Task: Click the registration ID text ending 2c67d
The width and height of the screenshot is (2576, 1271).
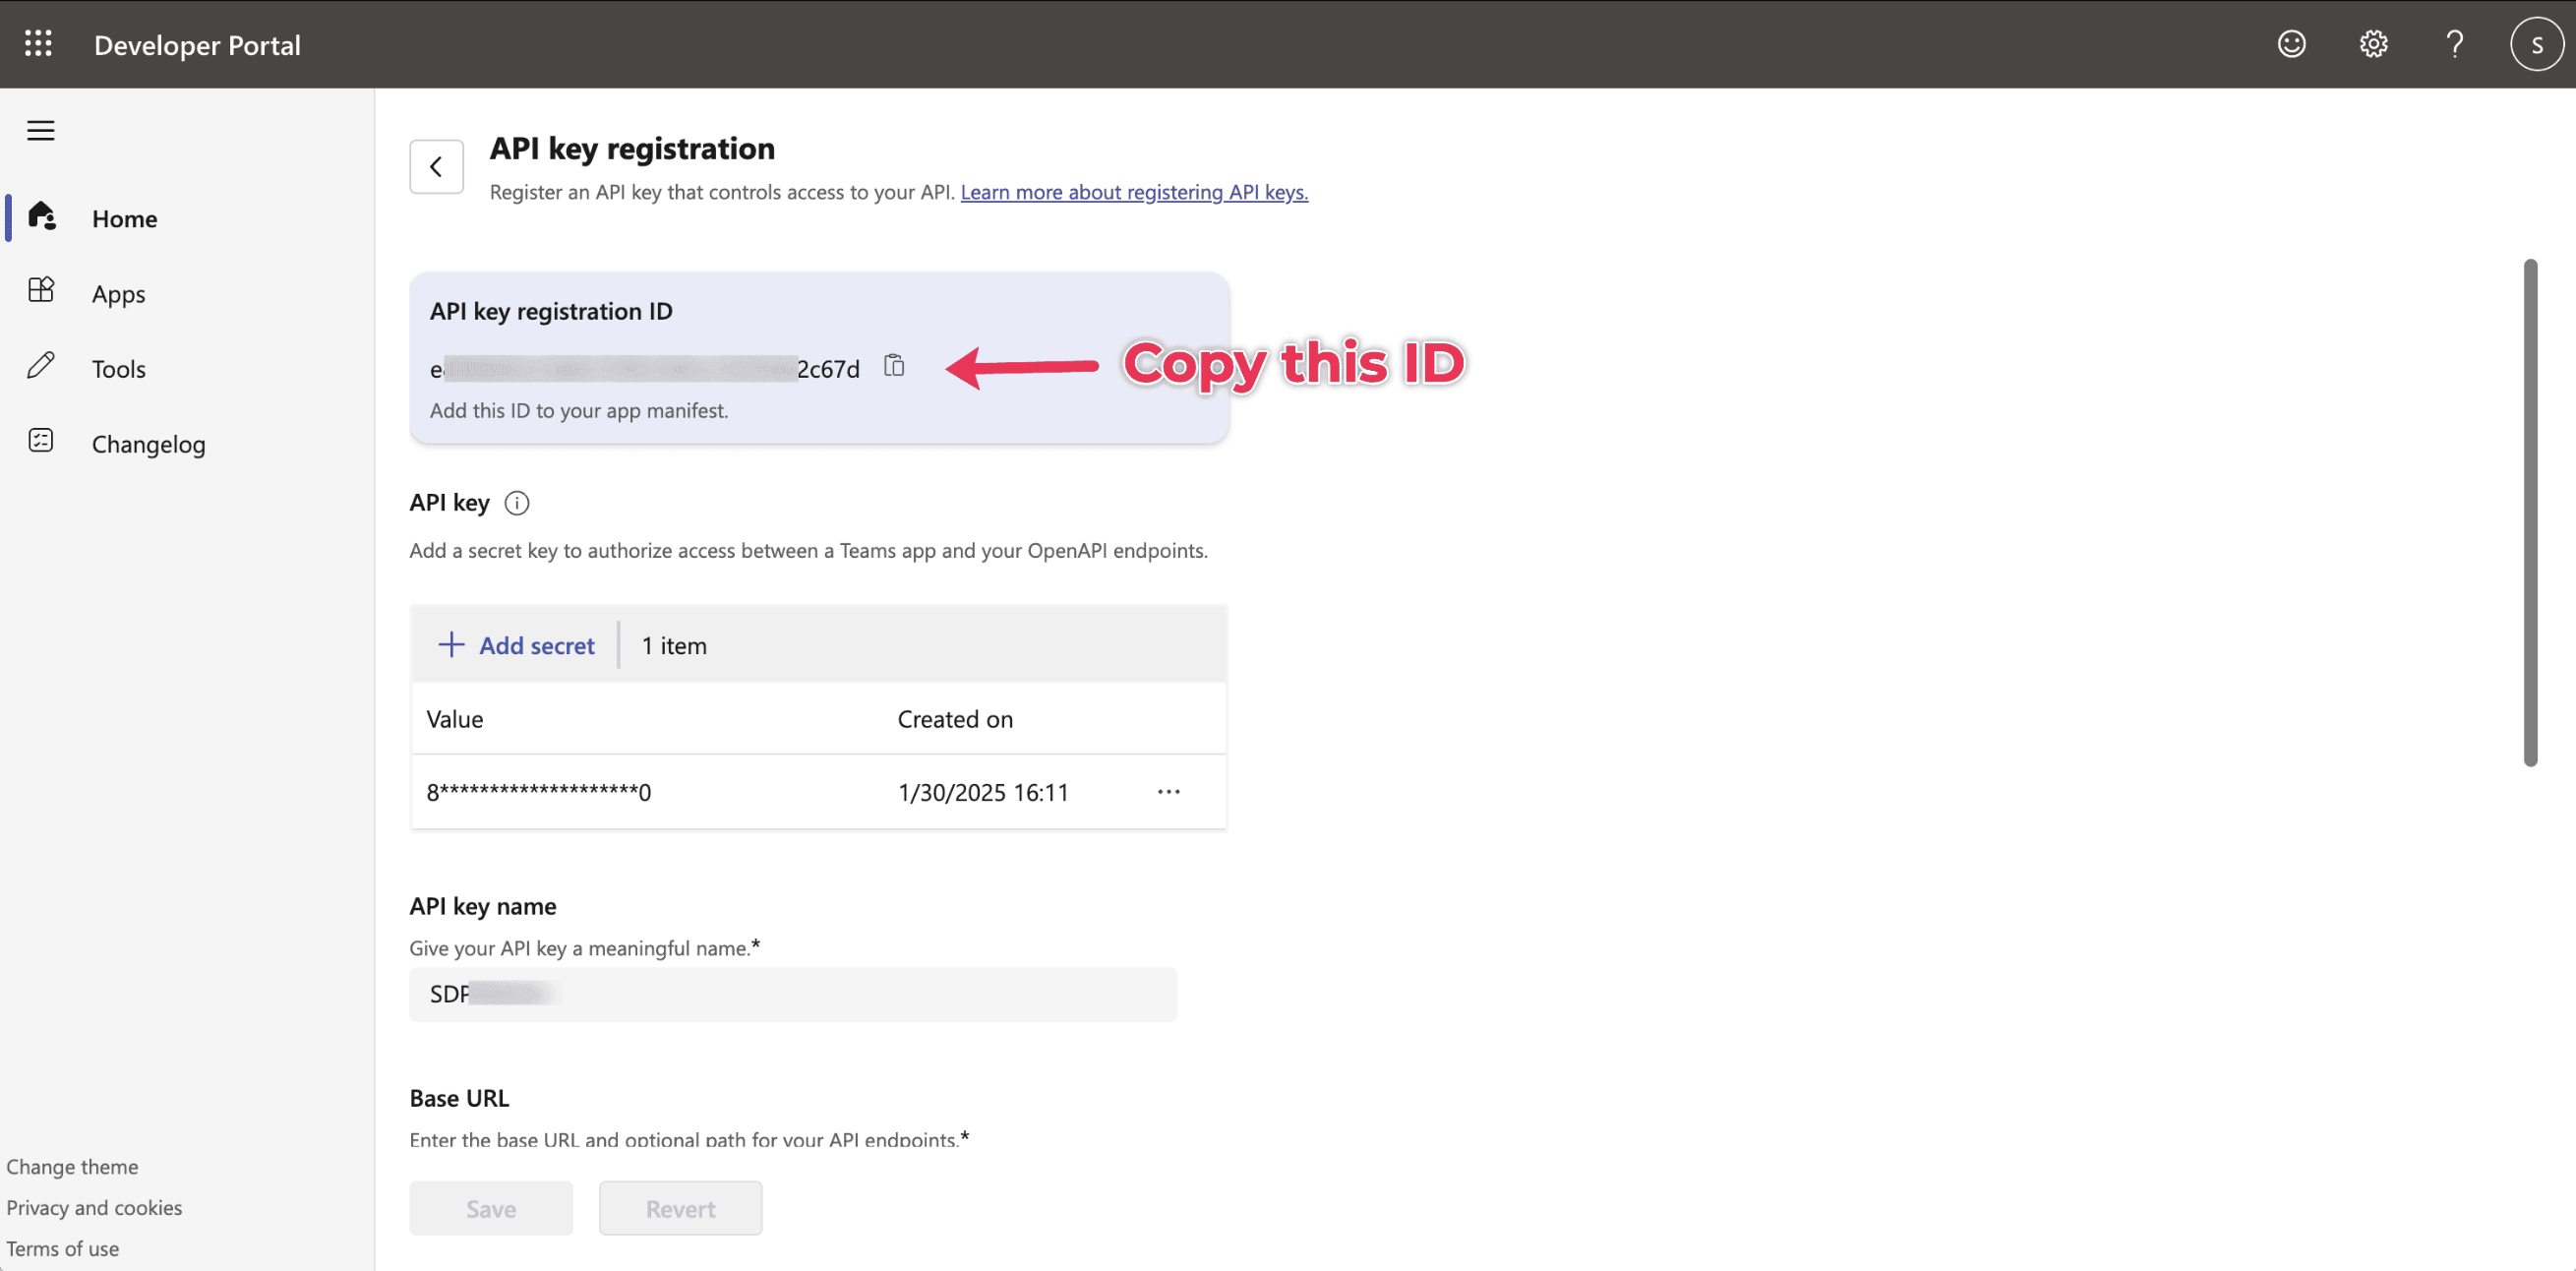Action: 645,369
